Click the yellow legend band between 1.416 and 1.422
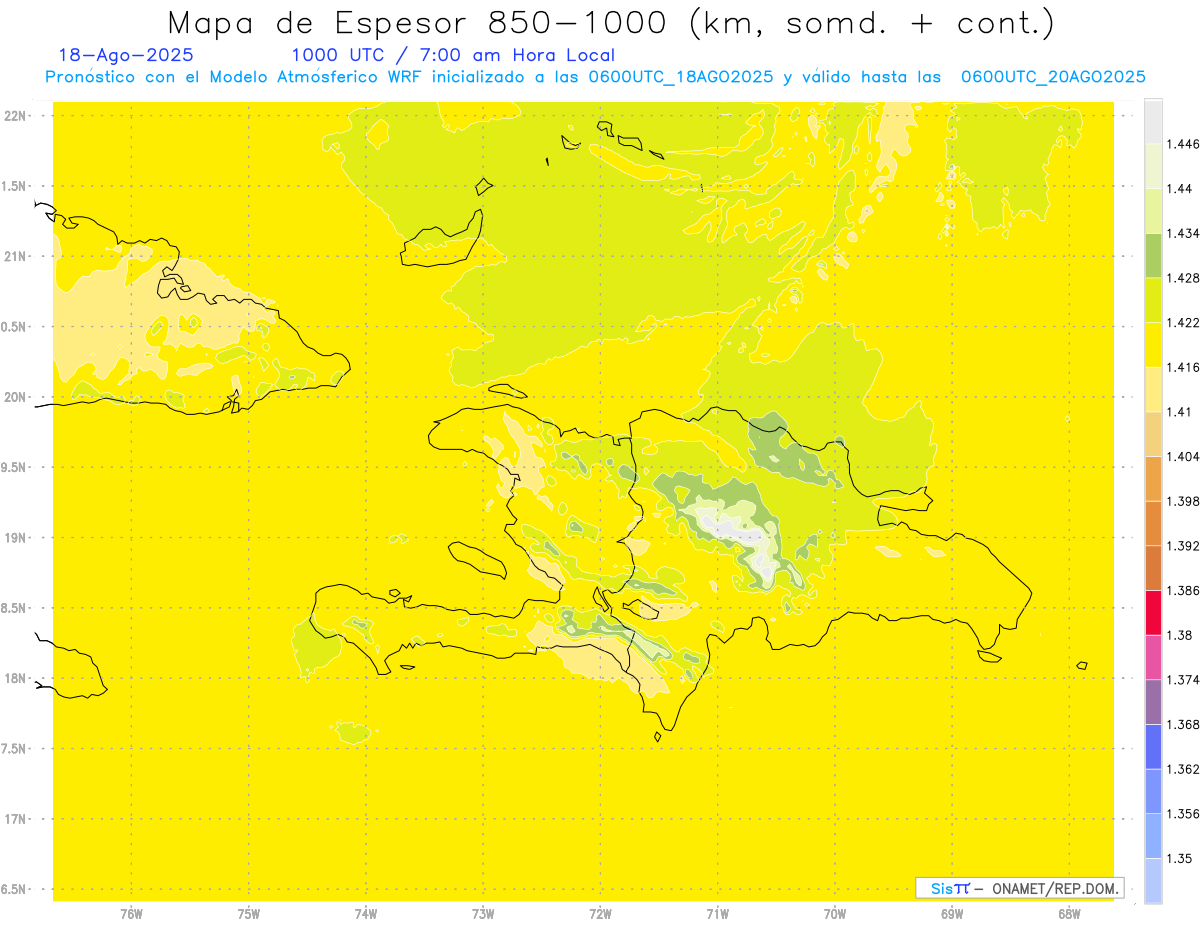The width and height of the screenshot is (1200, 927). tap(1153, 345)
